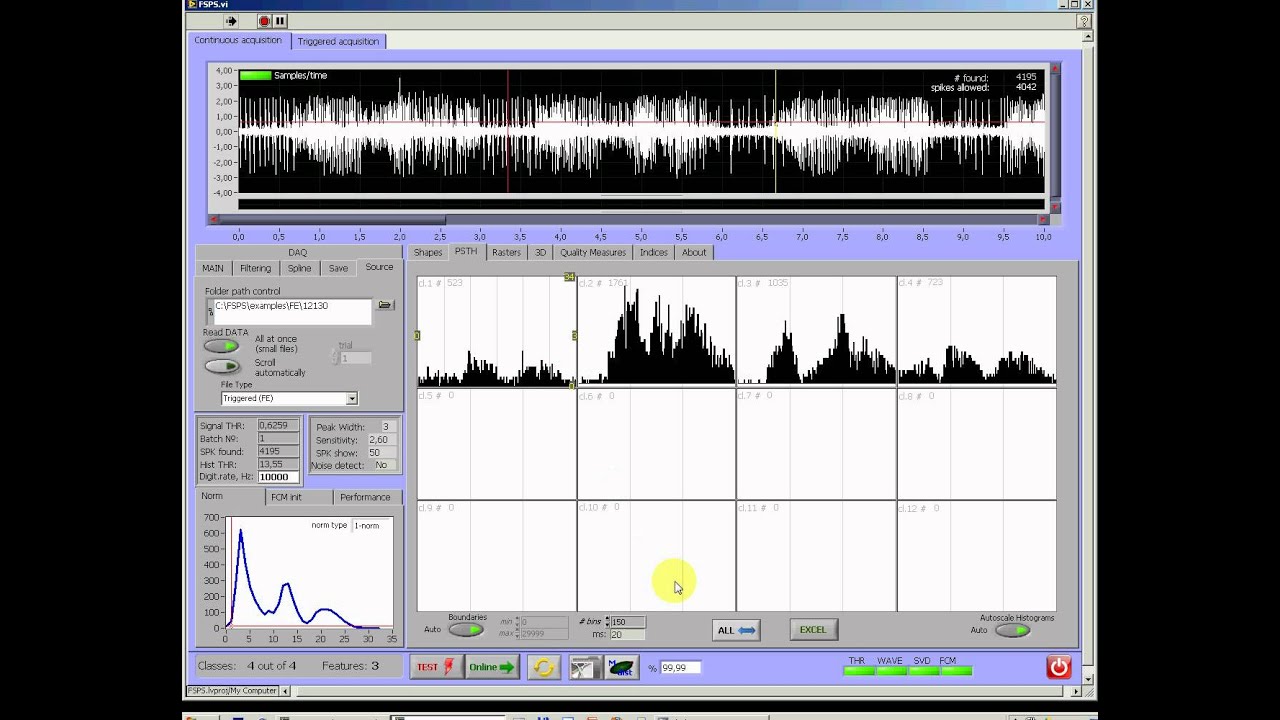
Task: Click the cl.4 PSTH histogram
Action: 976,331
